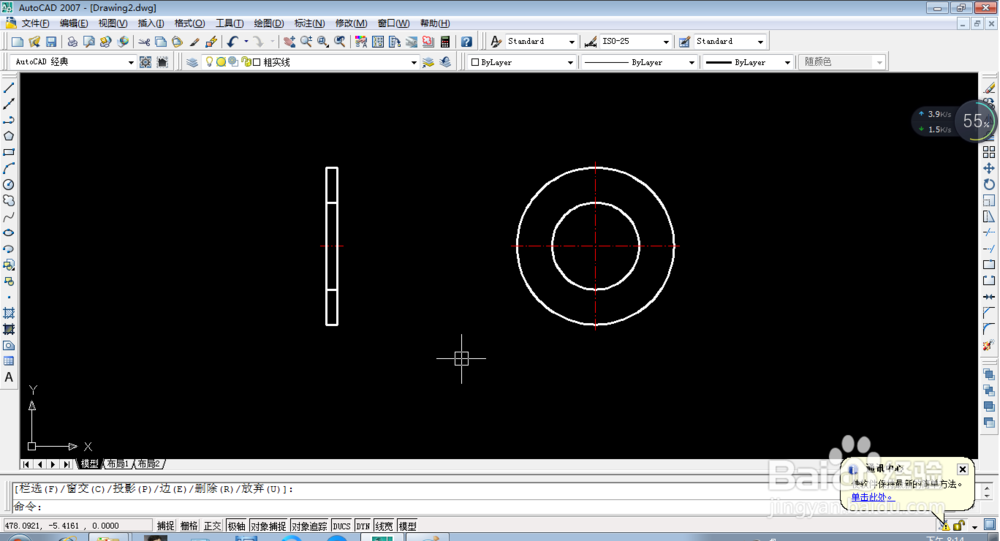1000x541 pixels.
Task: Toggle 正交 ortho mode in status bar
Action: point(212,526)
